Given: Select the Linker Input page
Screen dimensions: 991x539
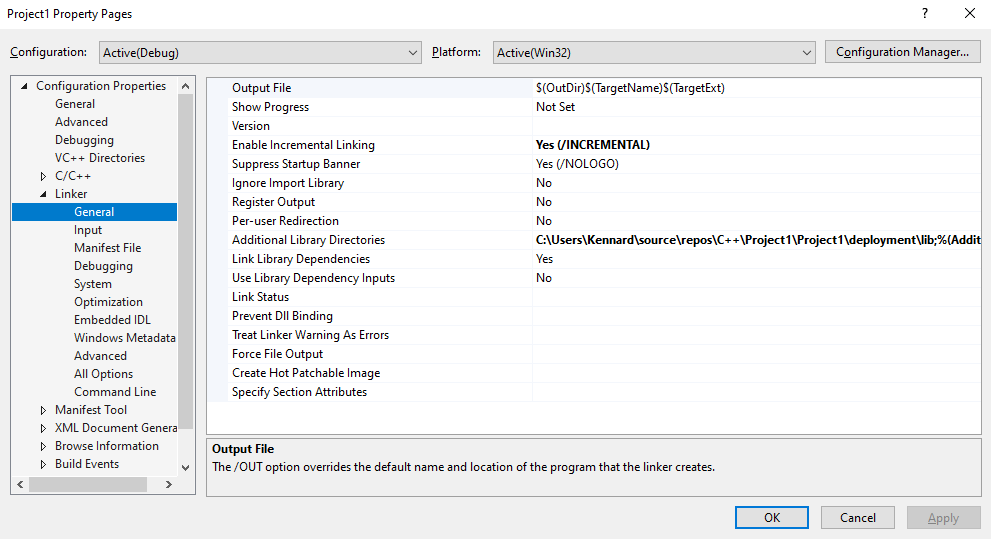Looking at the screenshot, I should [88, 230].
